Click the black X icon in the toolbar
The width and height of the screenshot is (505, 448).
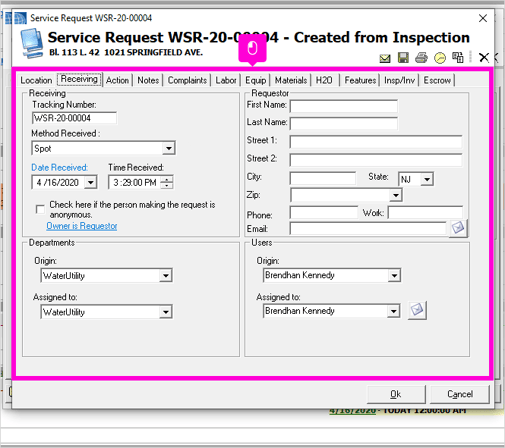(484, 58)
